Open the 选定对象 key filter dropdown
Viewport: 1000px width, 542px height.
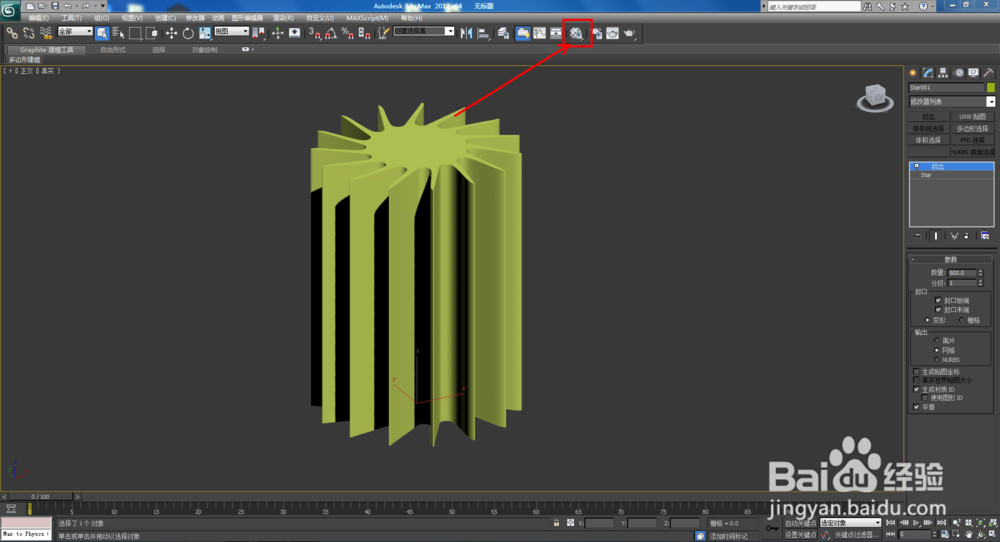click(x=850, y=523)
